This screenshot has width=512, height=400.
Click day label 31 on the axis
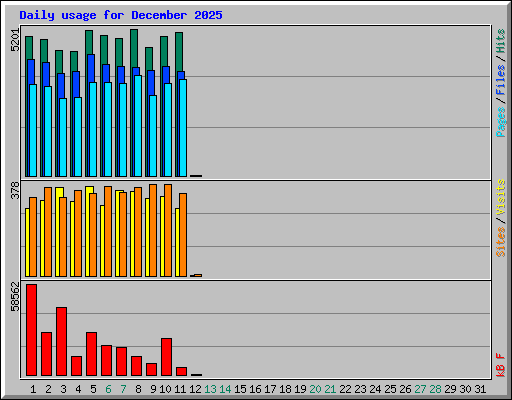(480, 389)
